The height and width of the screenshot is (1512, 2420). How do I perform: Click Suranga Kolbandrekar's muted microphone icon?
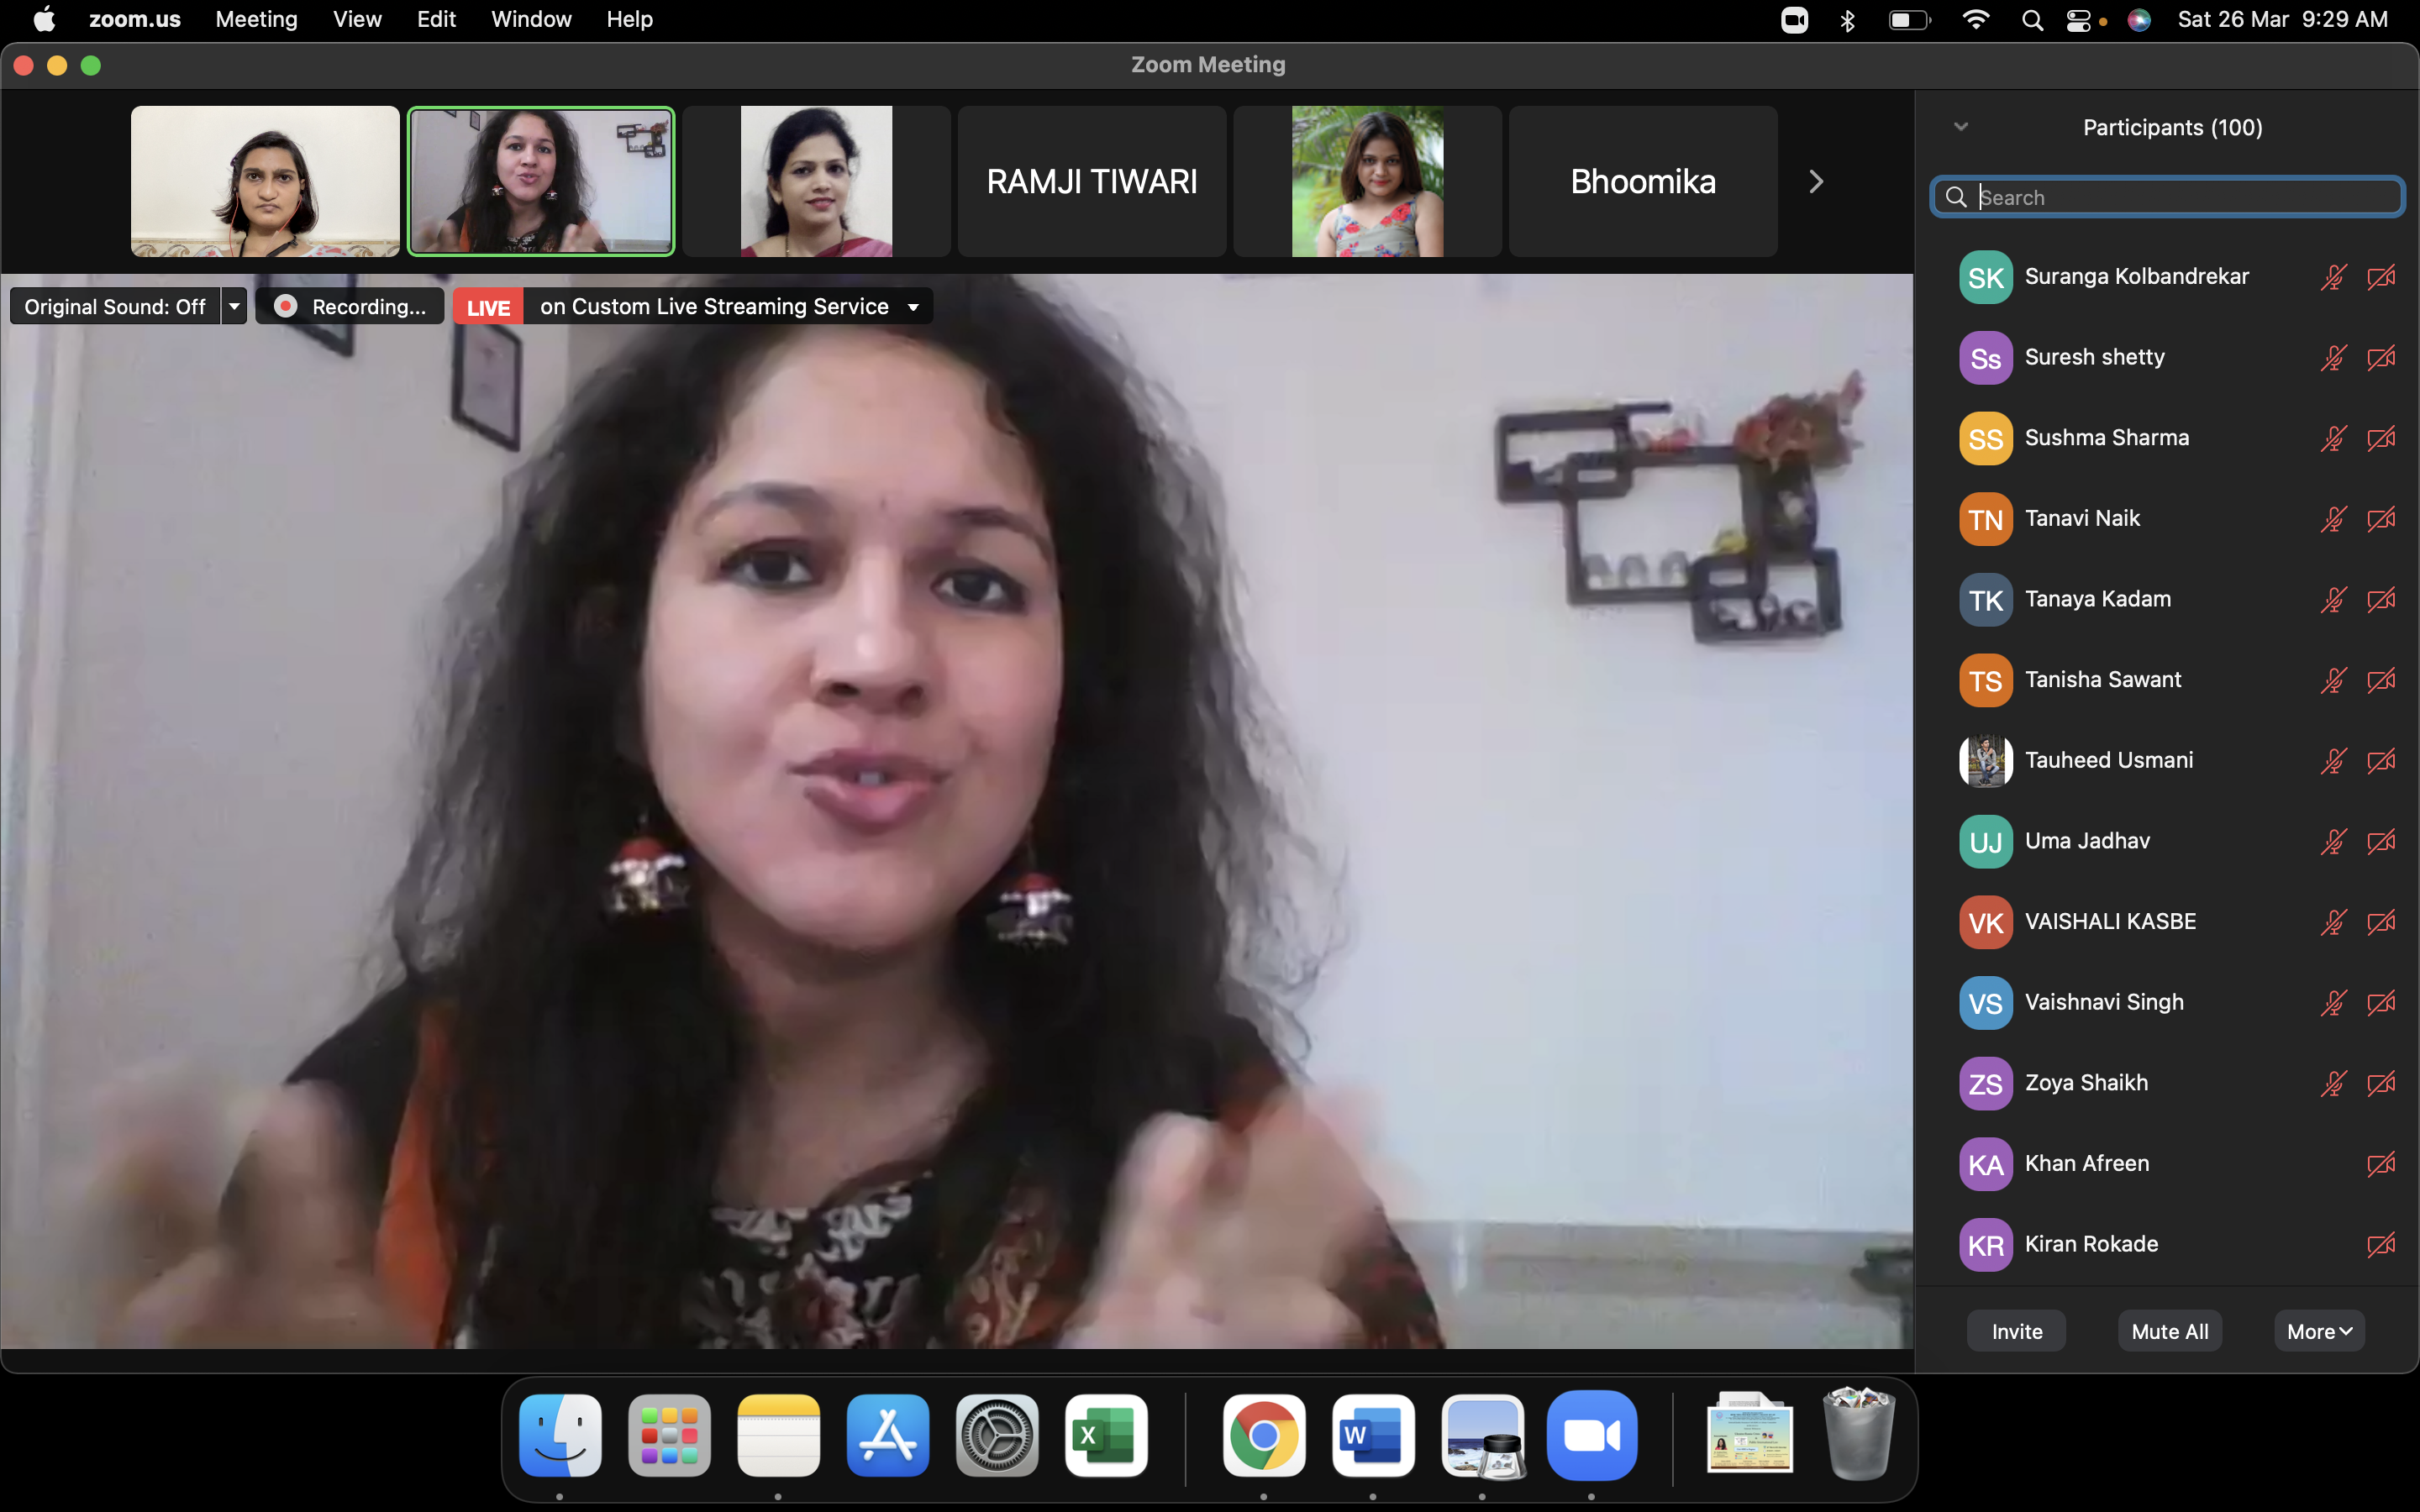point(2334,277)
